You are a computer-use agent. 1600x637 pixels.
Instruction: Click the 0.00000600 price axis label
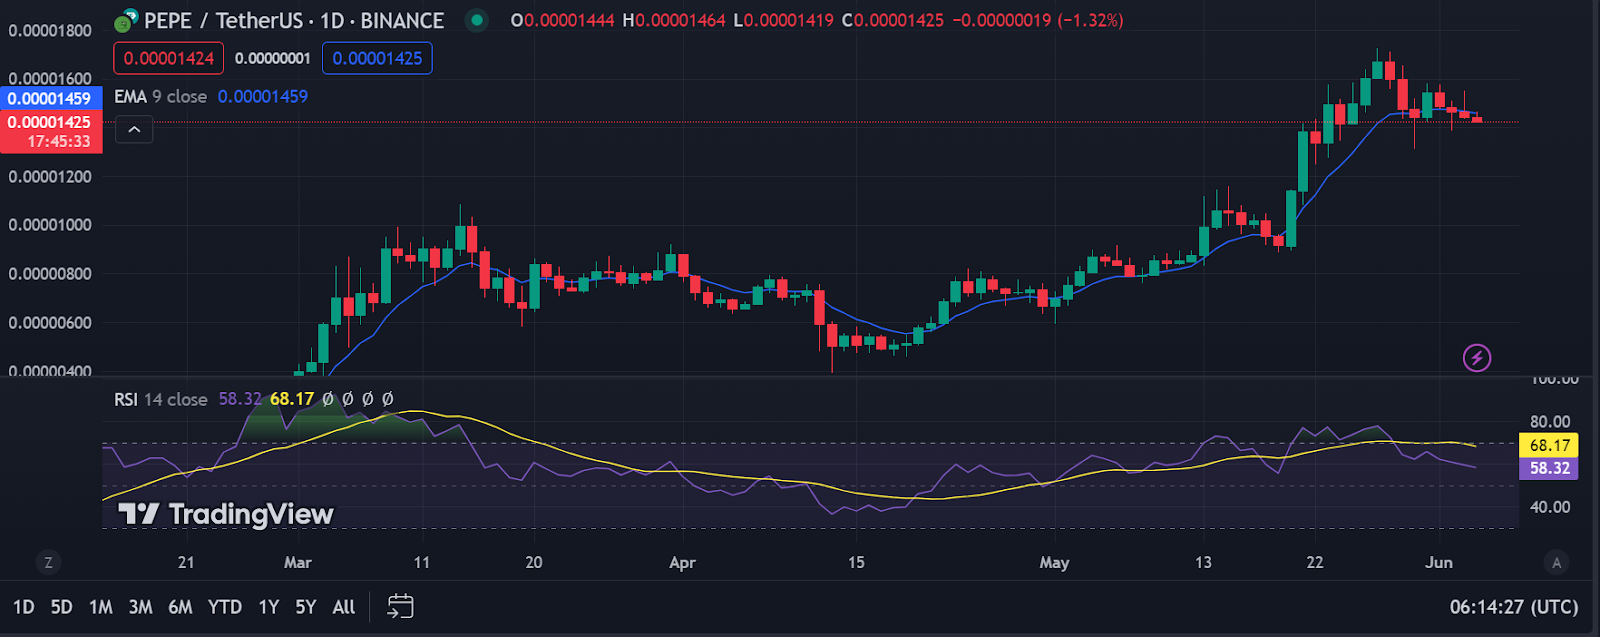pyautogui.click(x=50, y=322)
